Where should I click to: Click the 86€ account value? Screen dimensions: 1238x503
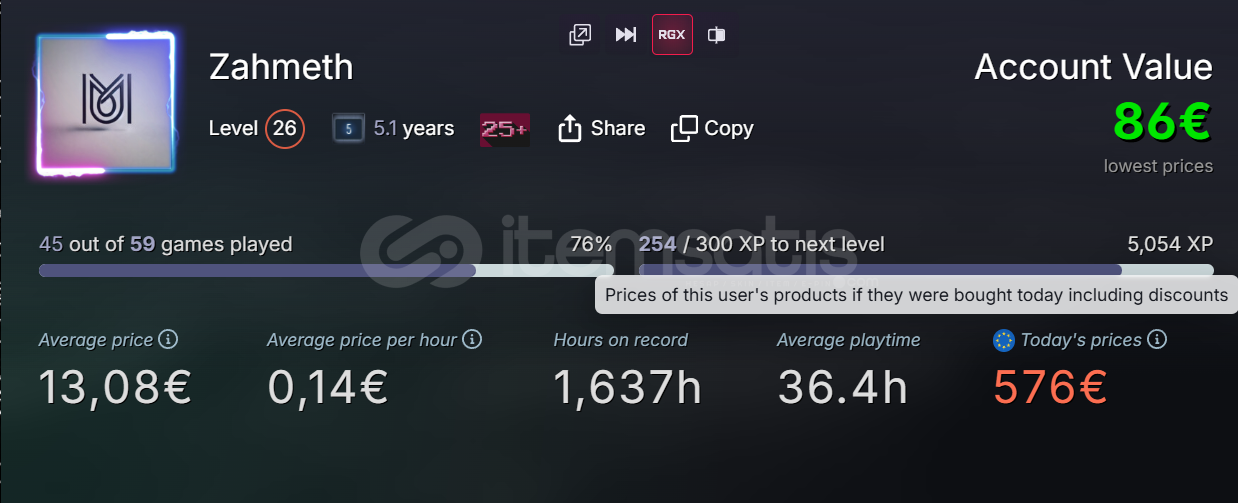pyautogui.click(x=1162, y=122)
